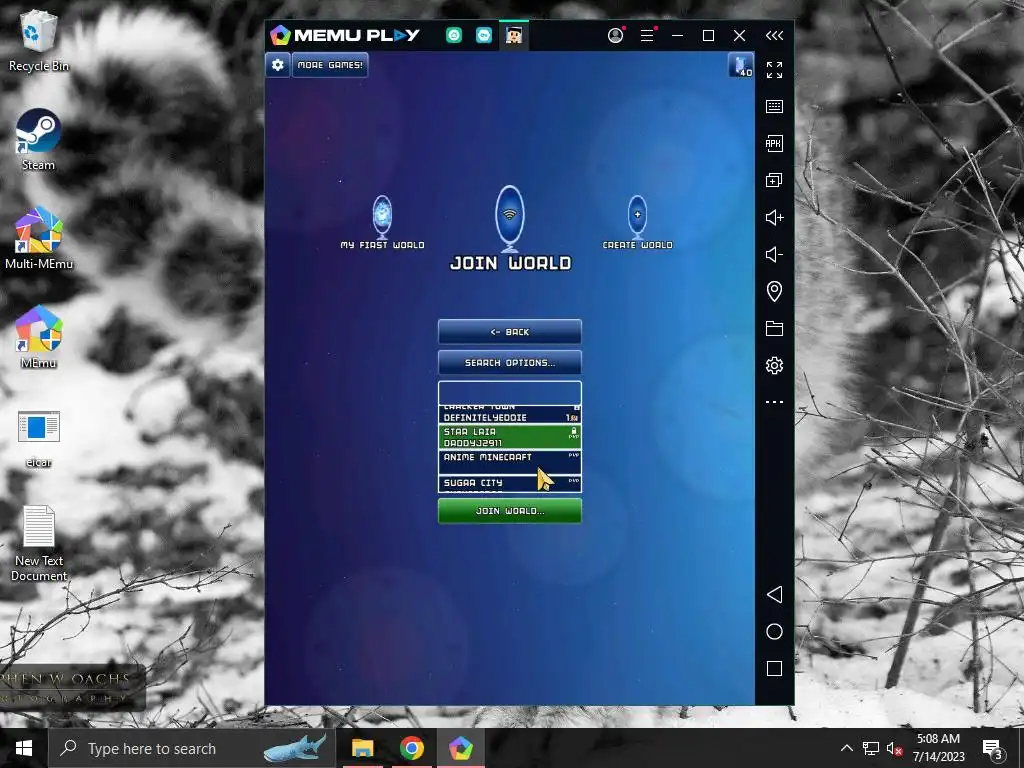Go back with the <- Back button
1024x768 pixels.
point(510,332)
